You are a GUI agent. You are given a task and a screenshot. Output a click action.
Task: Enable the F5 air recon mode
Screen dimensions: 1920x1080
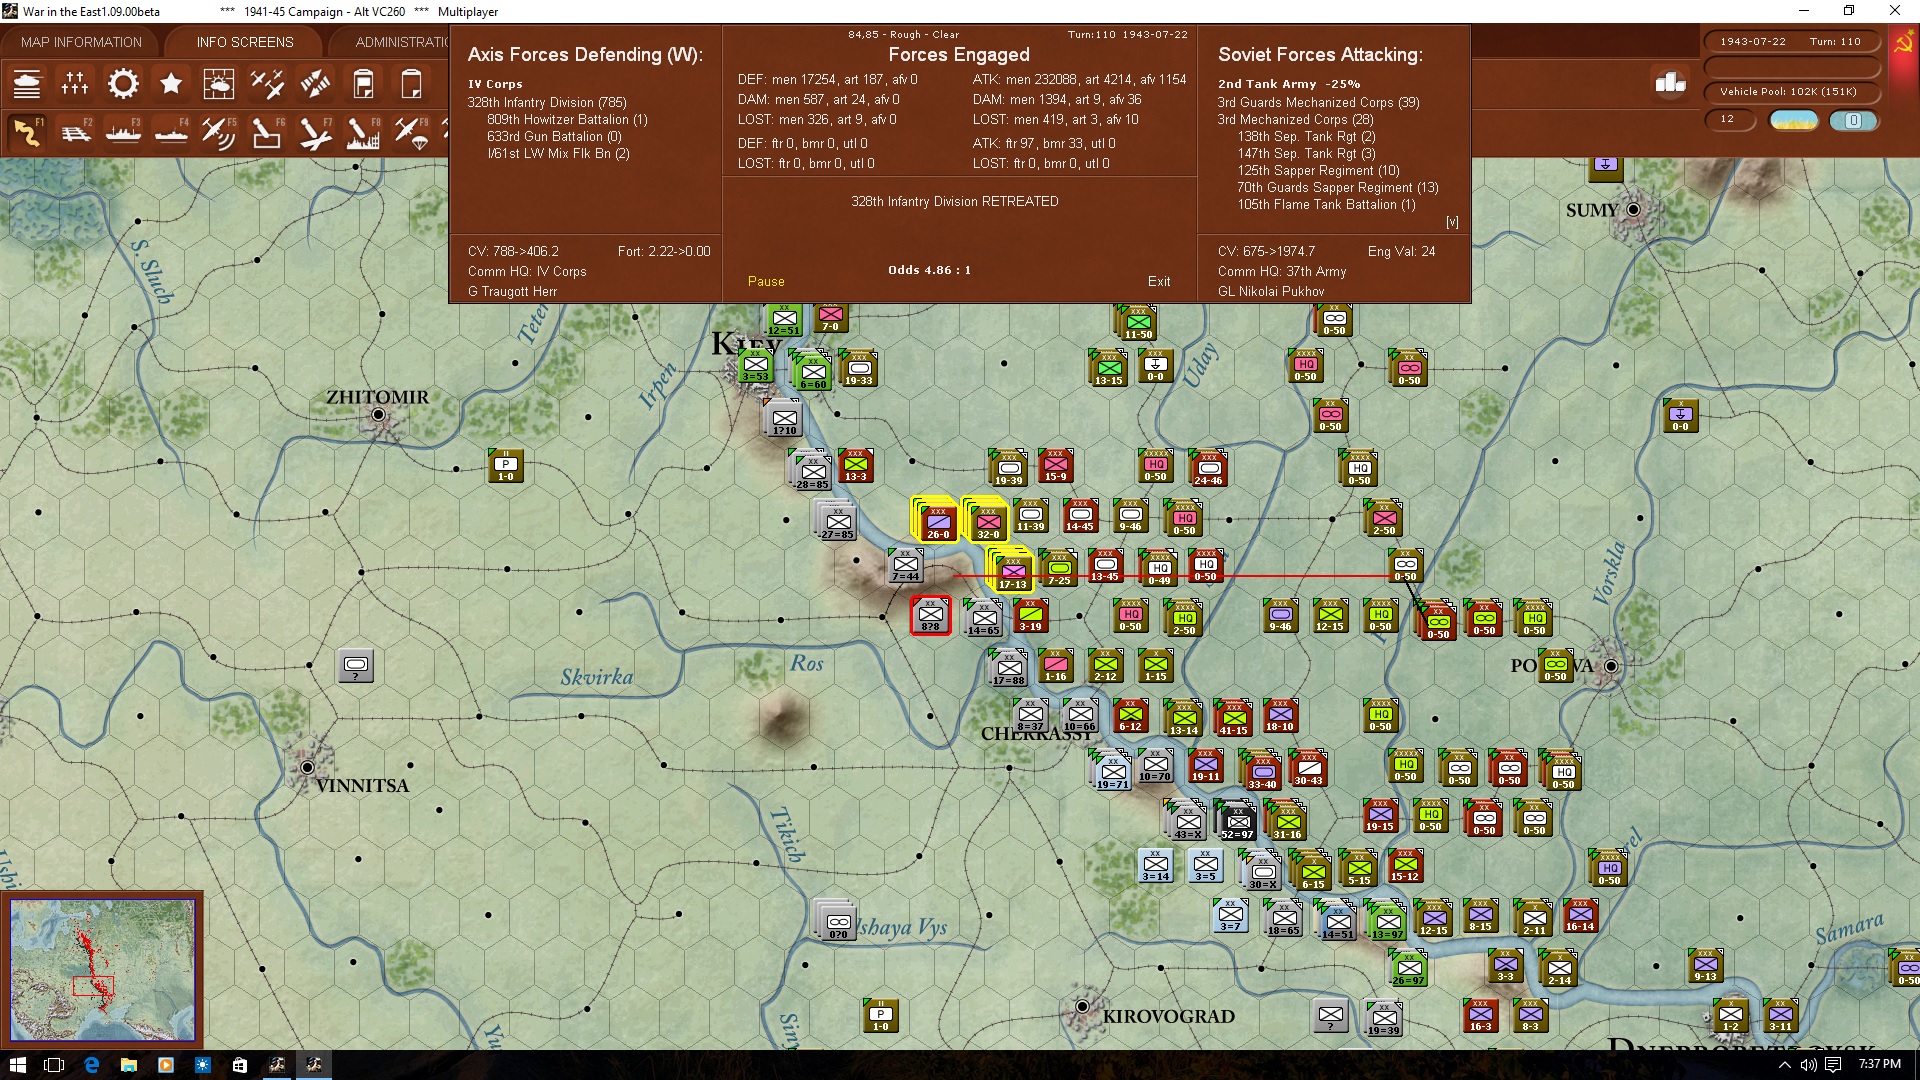[x=218, y=132]
